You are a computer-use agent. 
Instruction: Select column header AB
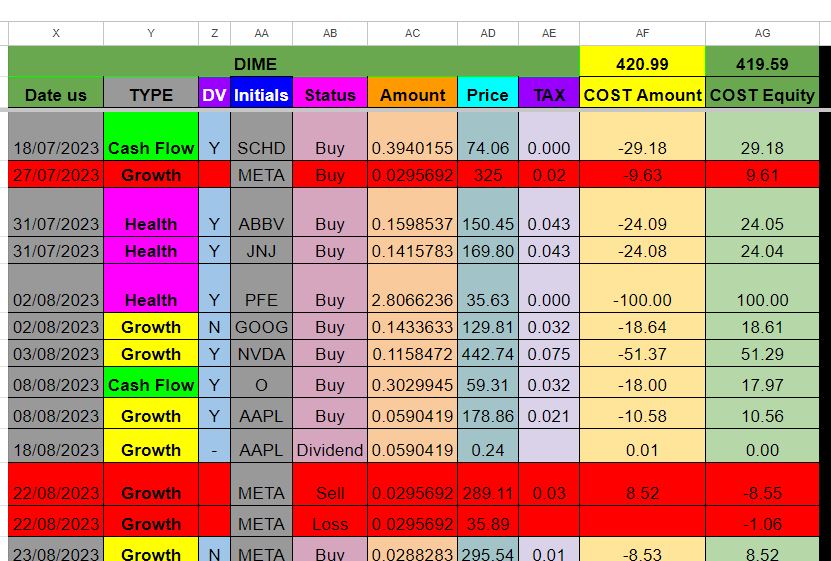(x=330, y=33)
